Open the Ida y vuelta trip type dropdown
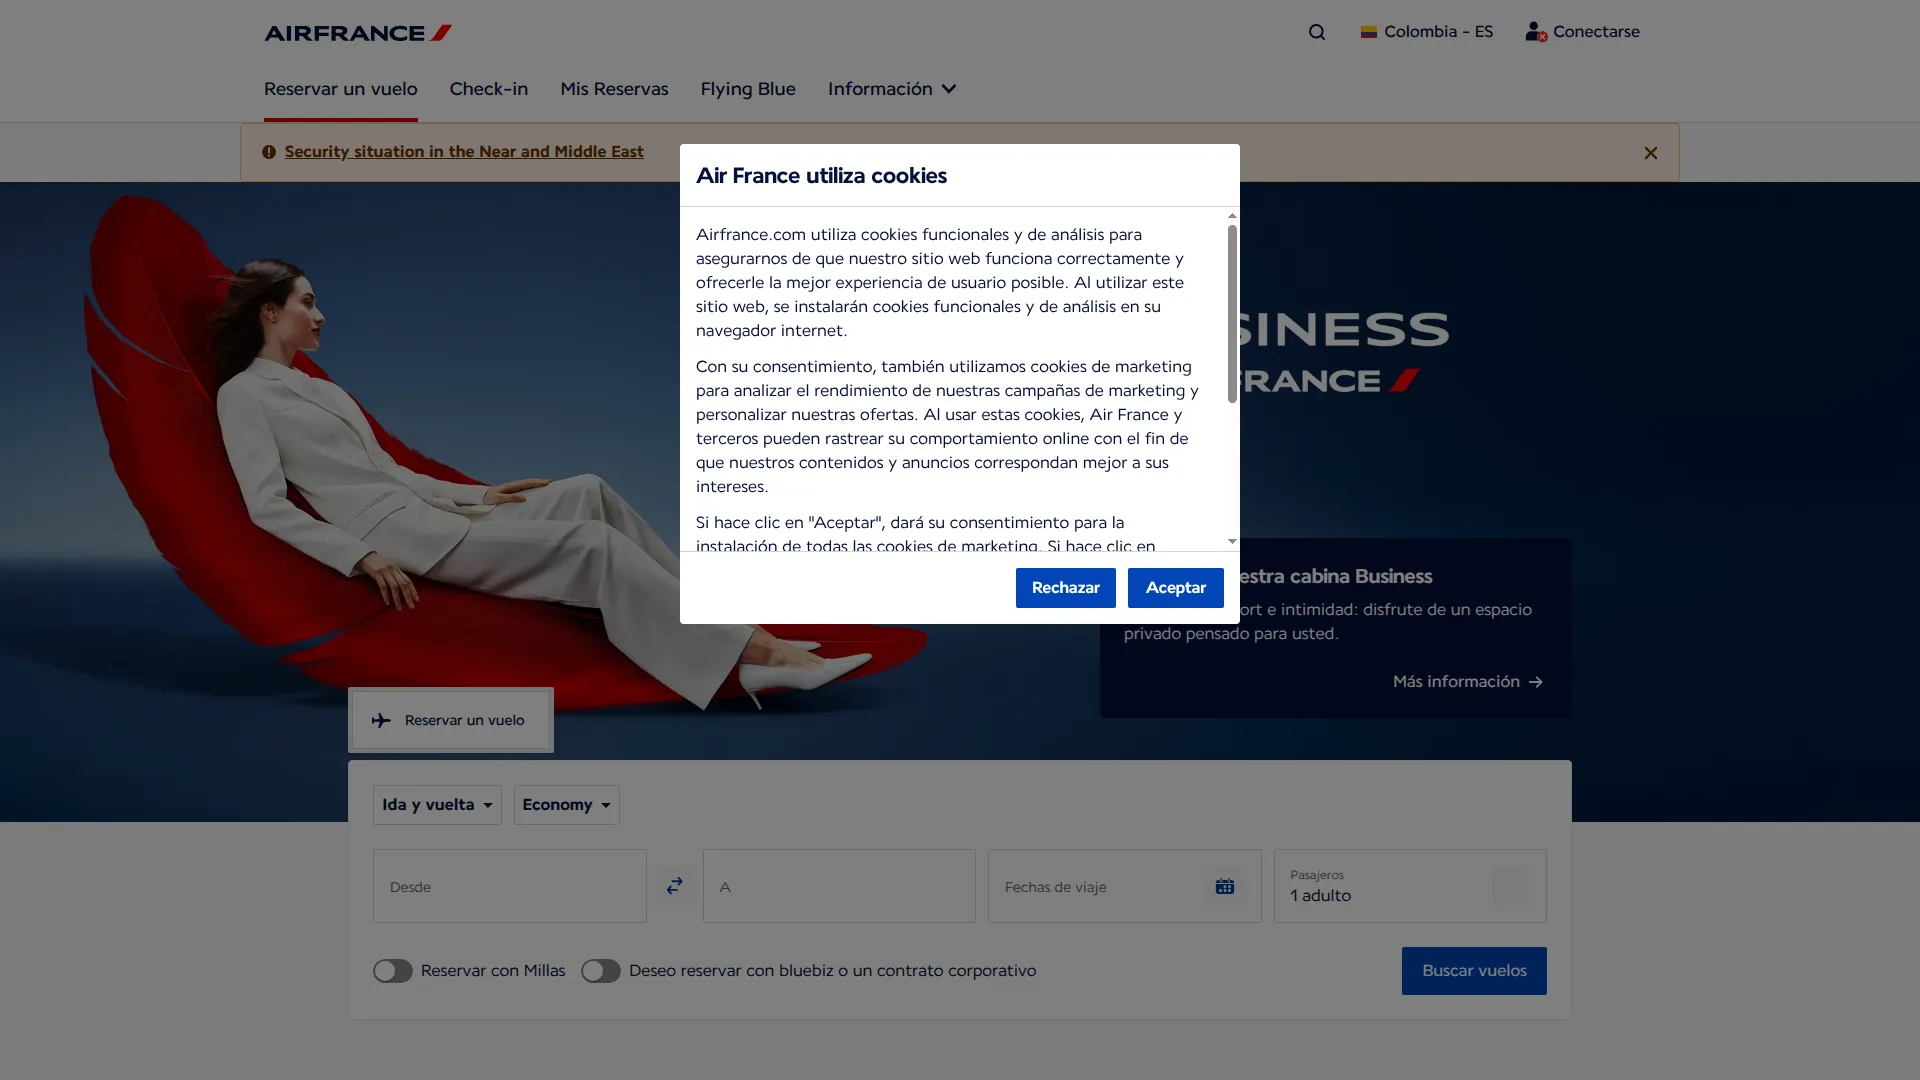Screen dimensions: 1920x1080 pyautogui.click(x=437, y=805)
